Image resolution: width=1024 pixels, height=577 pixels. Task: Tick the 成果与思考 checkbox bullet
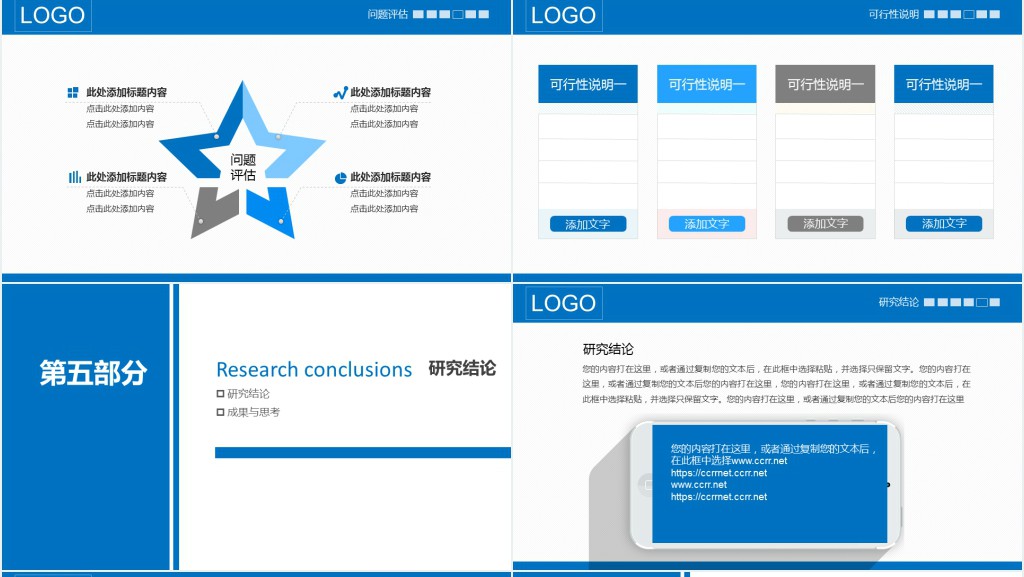(x=221, y=412)
